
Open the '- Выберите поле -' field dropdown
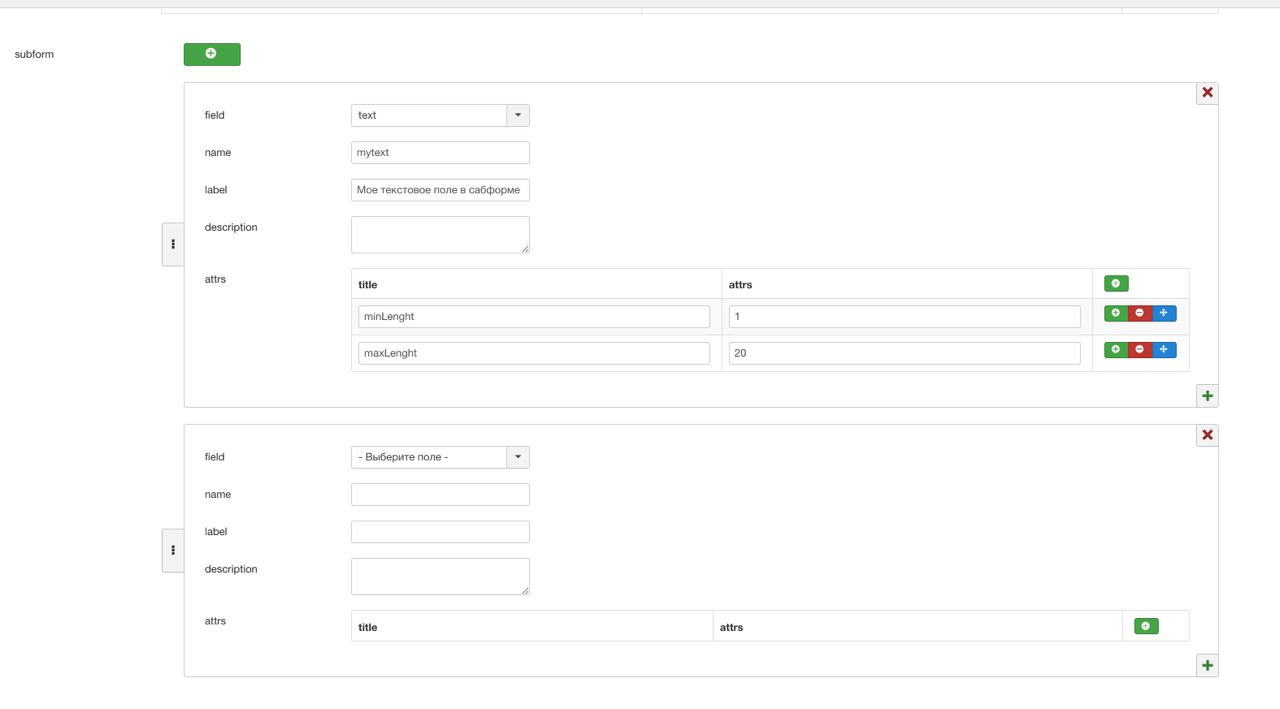(x=440, y=457)
